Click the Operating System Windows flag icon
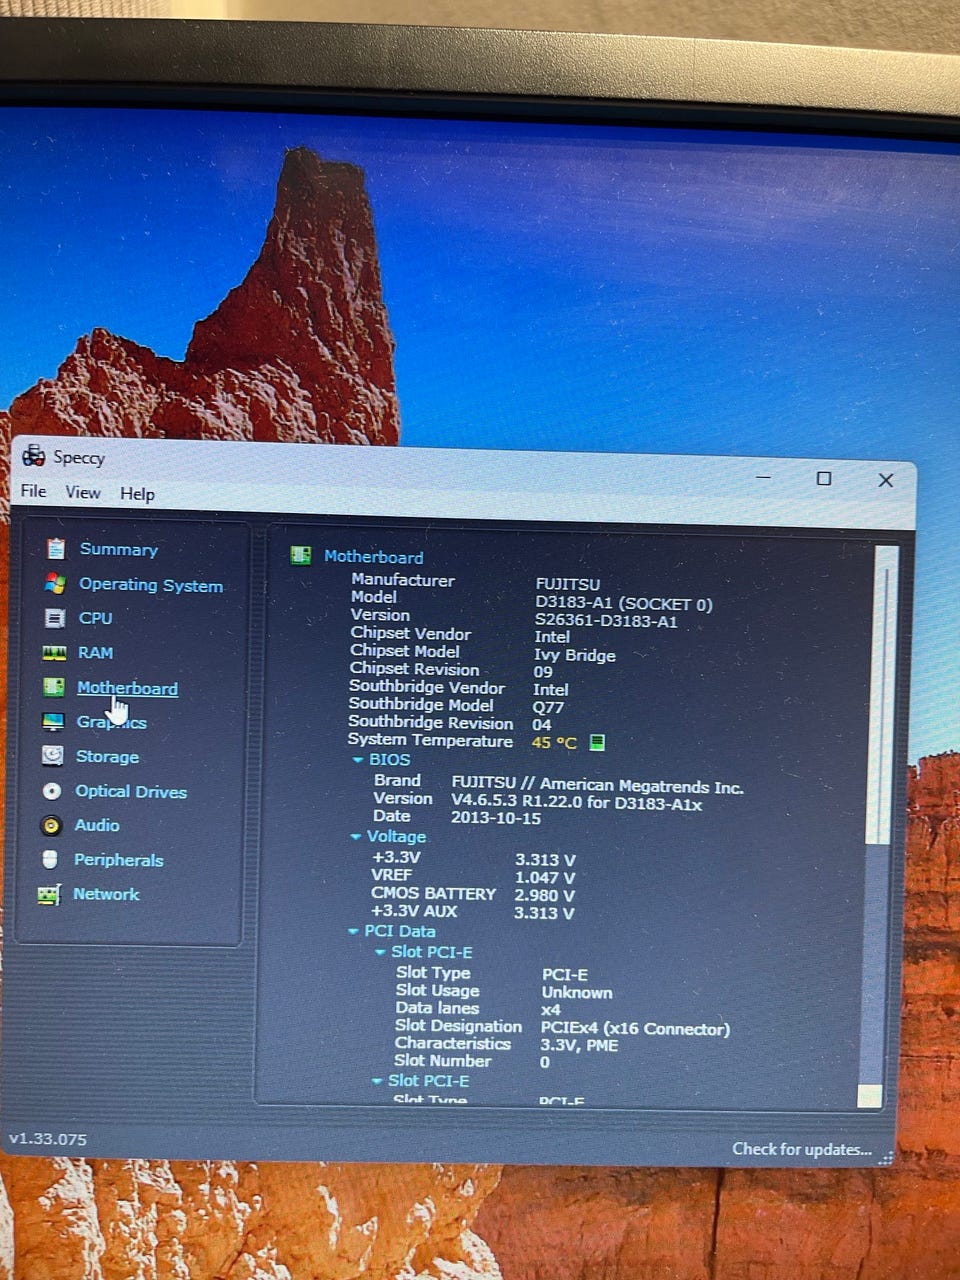 tap(55, 583)
